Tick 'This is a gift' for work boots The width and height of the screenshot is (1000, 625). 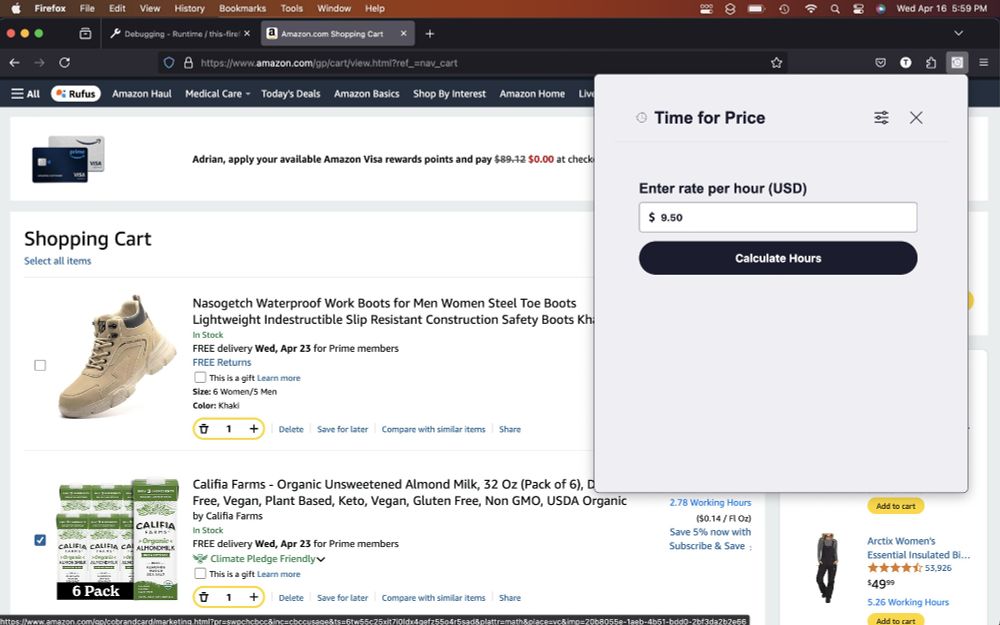(200, 378)
